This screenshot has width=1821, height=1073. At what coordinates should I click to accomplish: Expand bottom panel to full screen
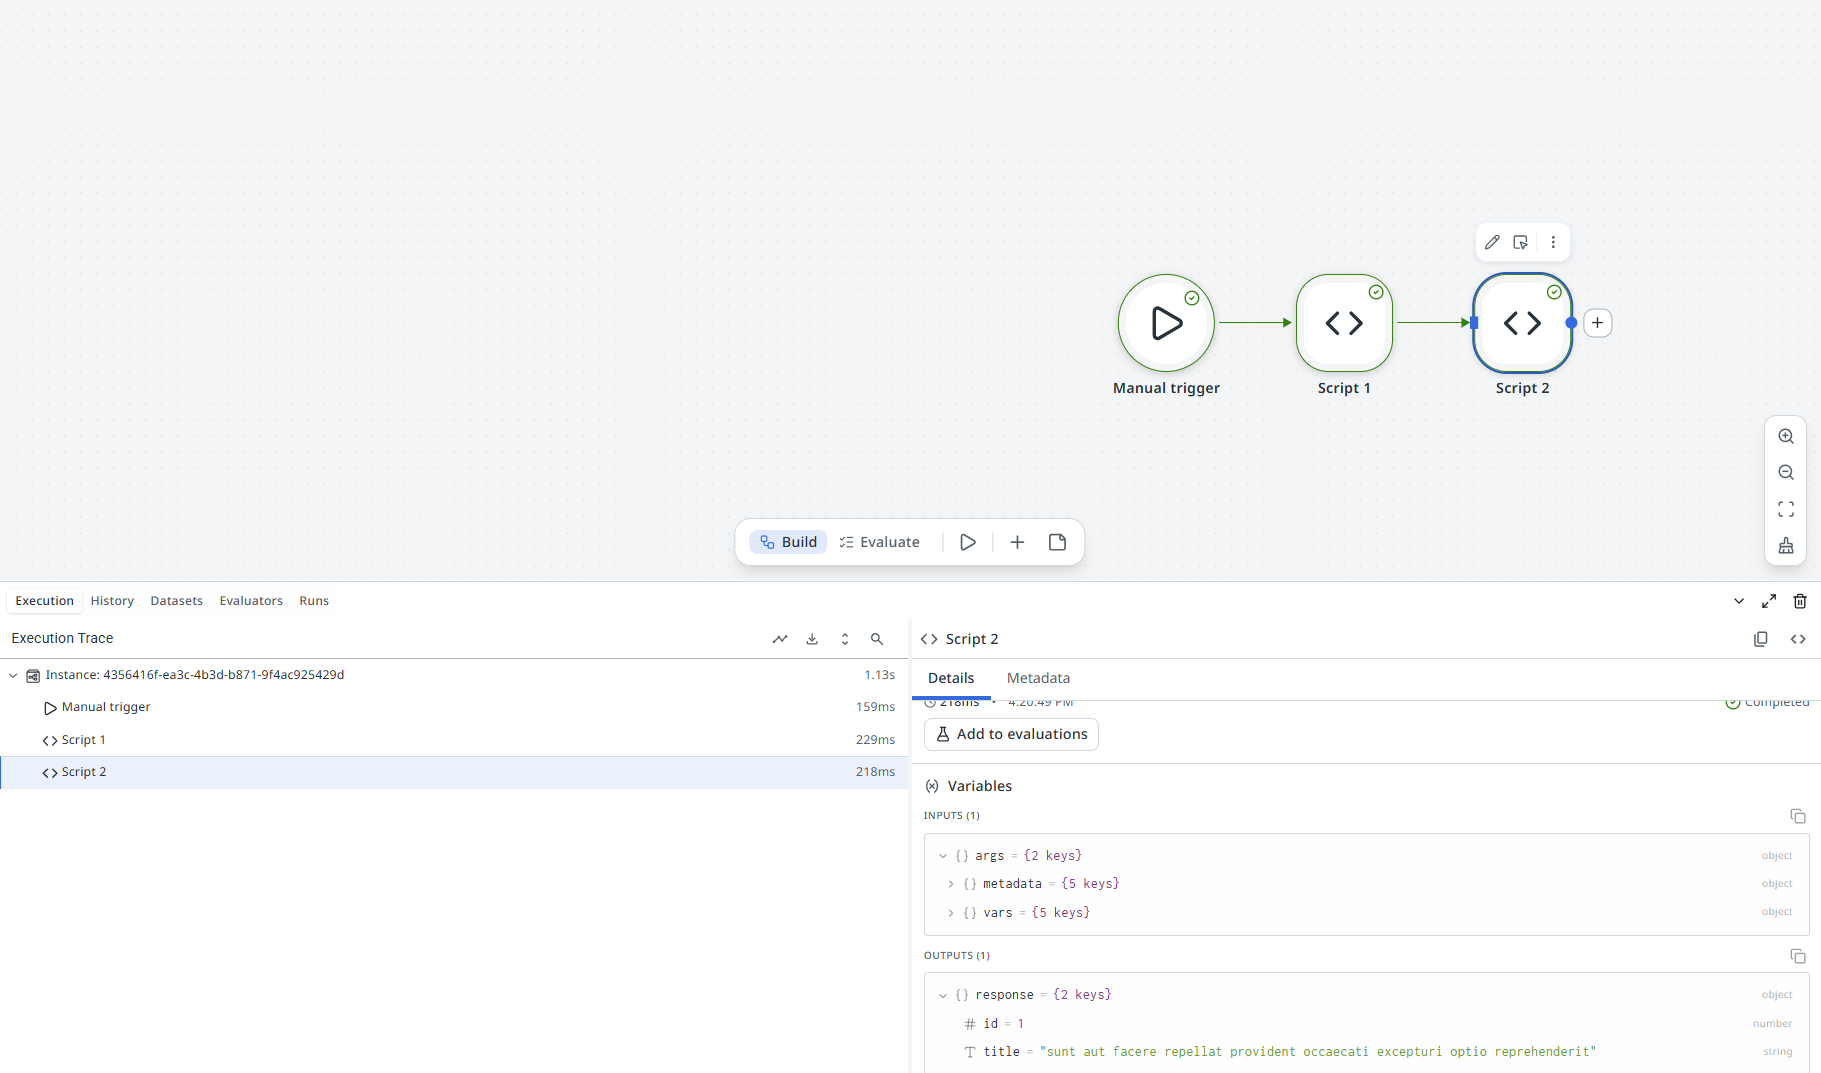pyautogui.click(x=1769, y=601)
